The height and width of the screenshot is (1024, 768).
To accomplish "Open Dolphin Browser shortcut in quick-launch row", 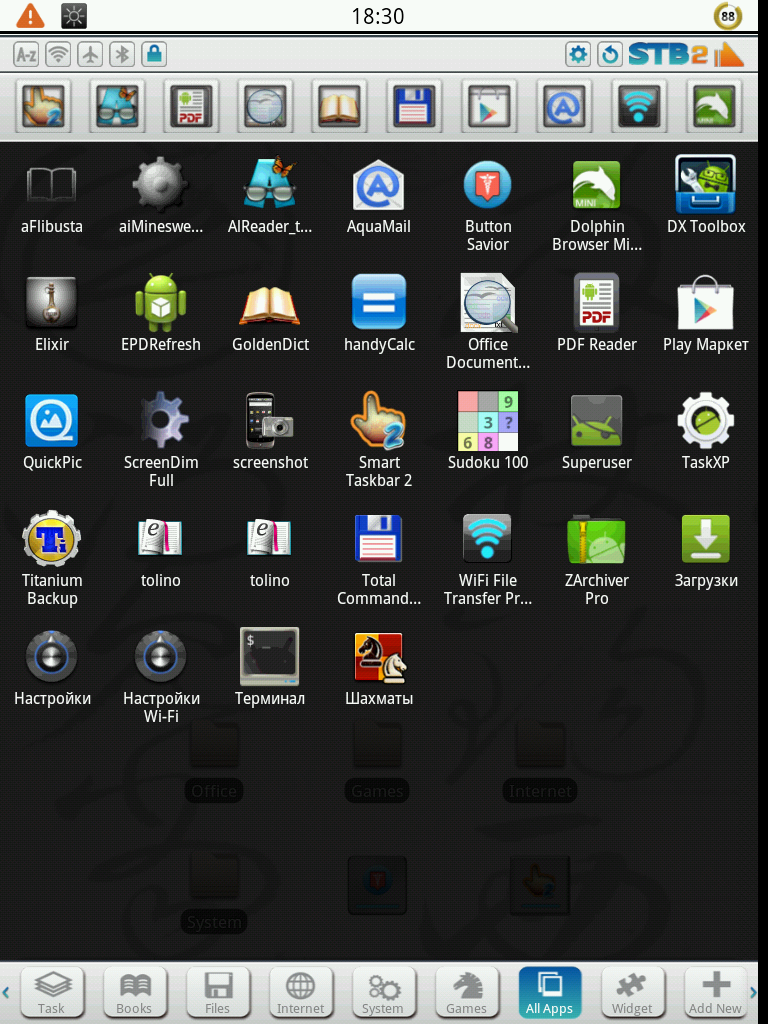I will 714,106.
